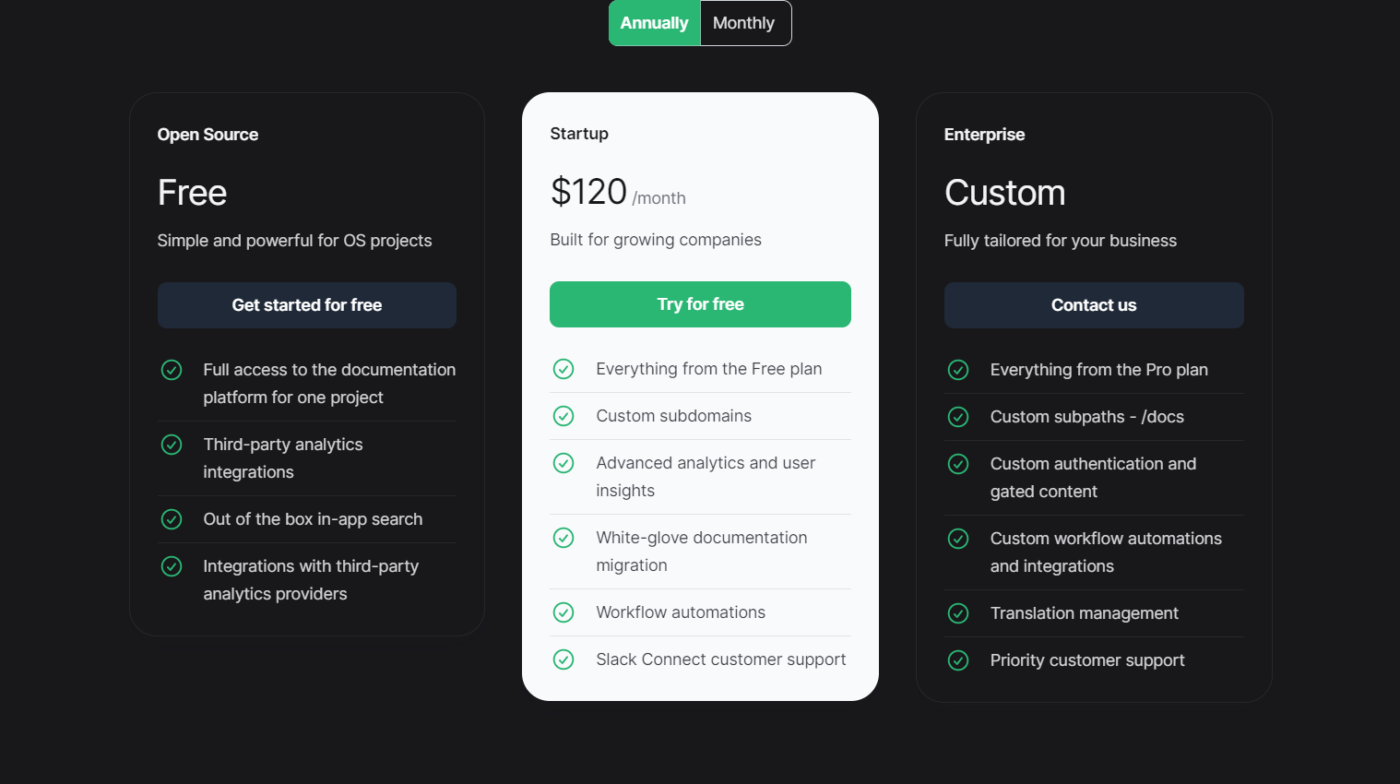This screenshot has width=1400, height=784.
Task: Click the green Try for free button
Action: 700,304
